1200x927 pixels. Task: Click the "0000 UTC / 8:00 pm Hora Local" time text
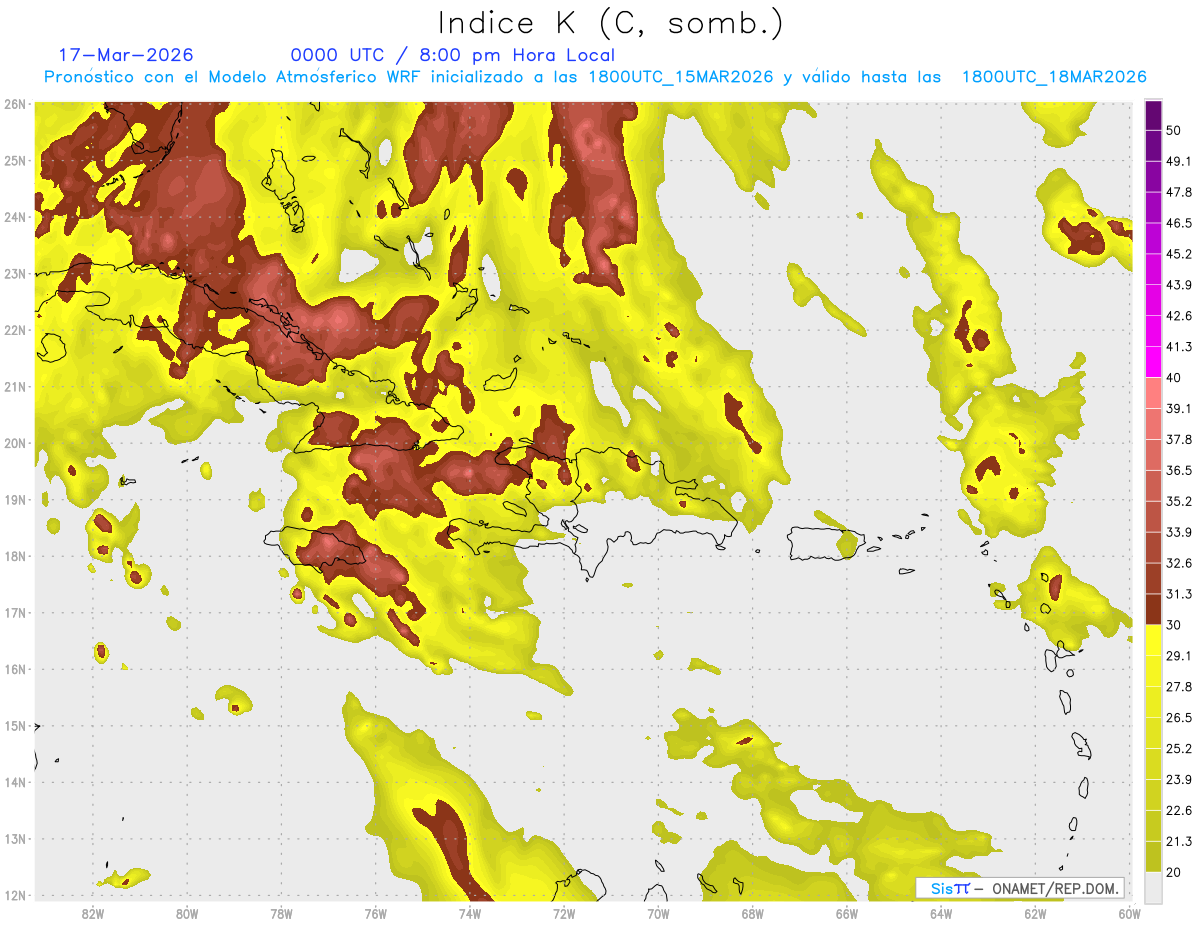(453, 56)
